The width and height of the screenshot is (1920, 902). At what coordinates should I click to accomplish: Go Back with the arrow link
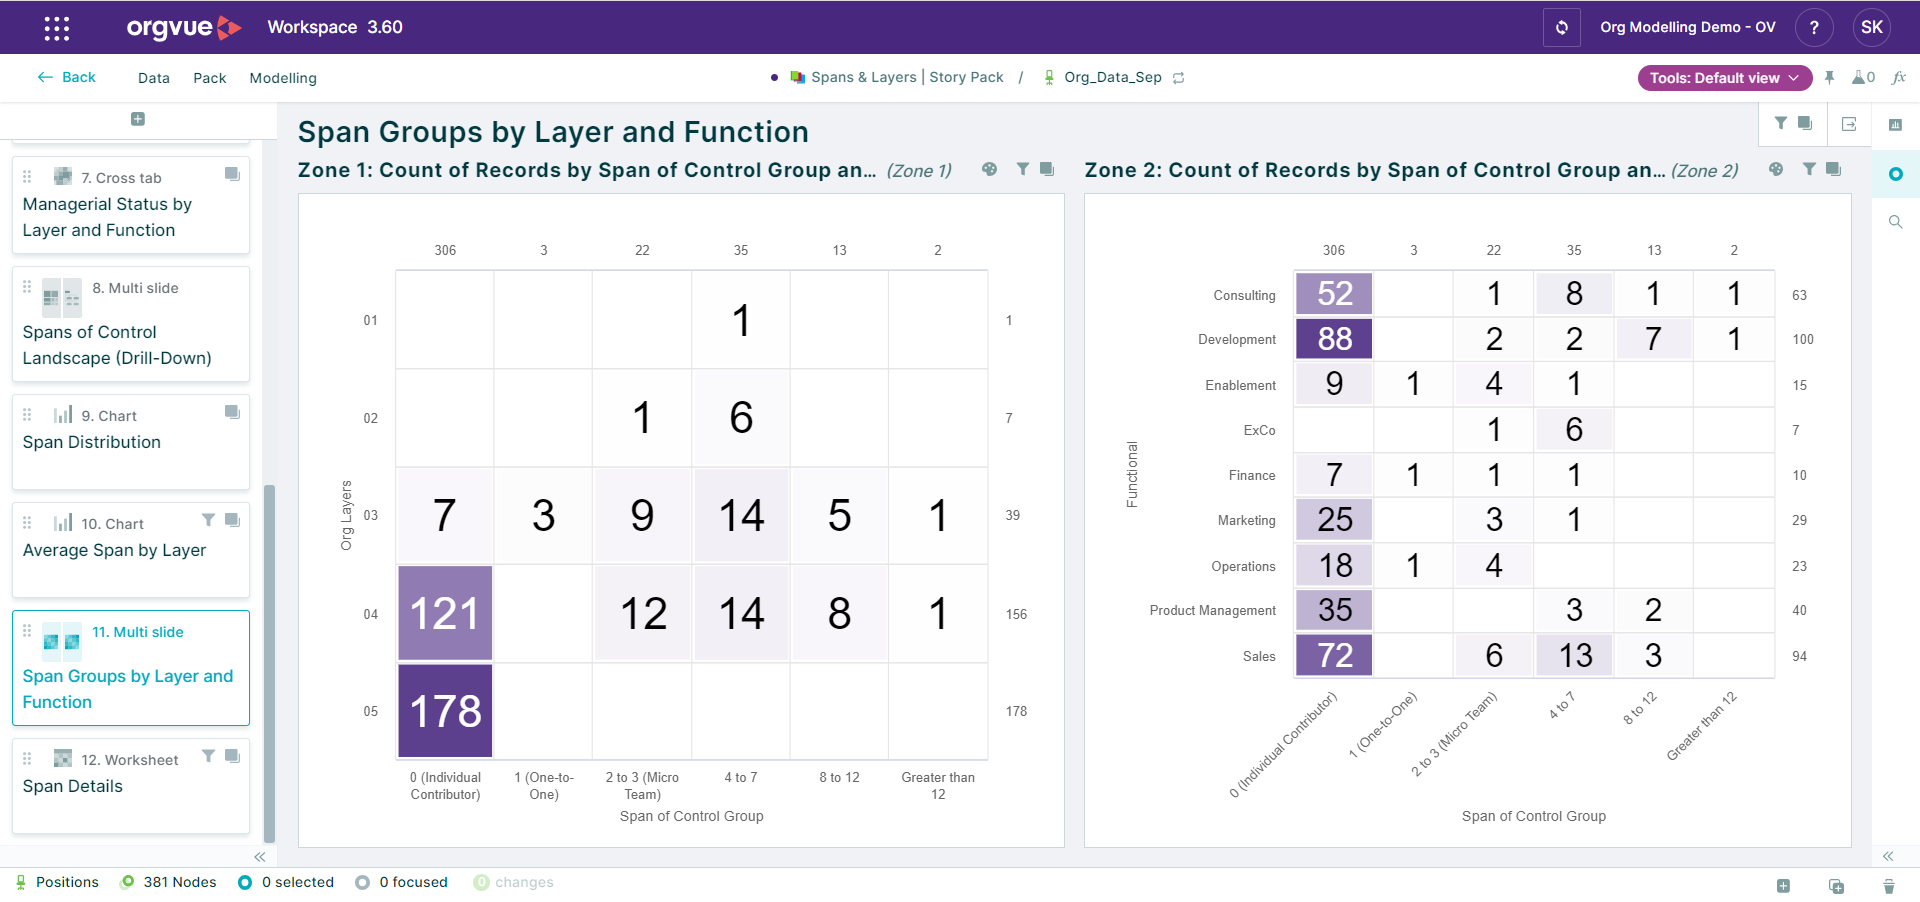(x=67, y=77)
